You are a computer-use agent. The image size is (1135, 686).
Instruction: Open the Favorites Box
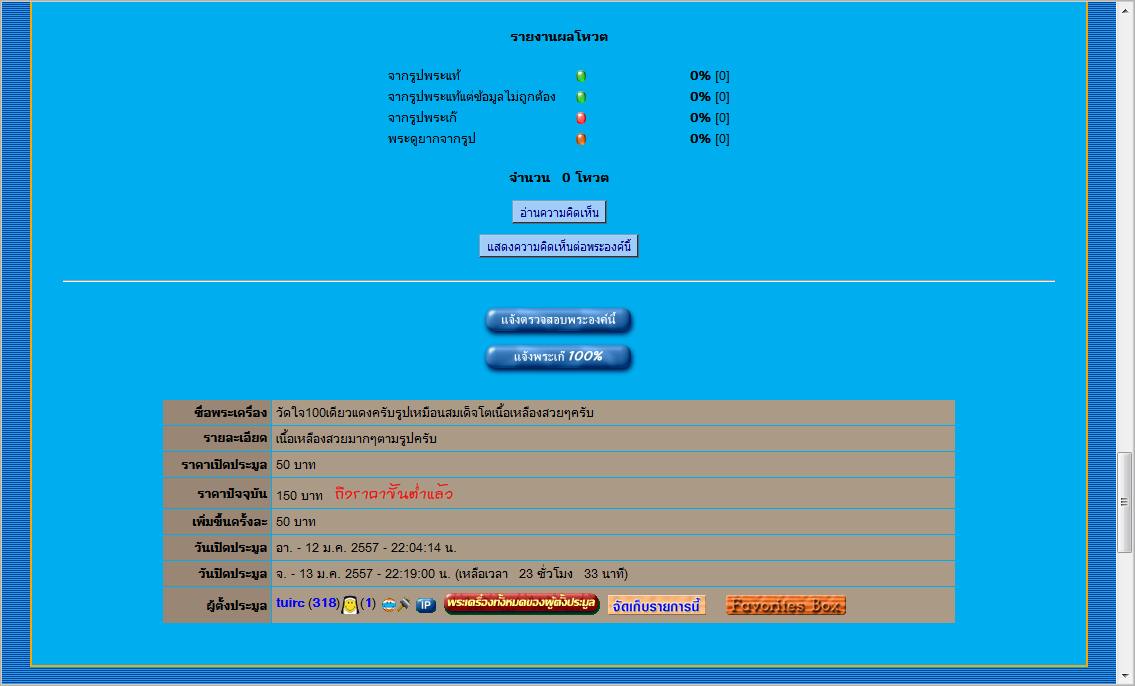click(x=785, y=605)
